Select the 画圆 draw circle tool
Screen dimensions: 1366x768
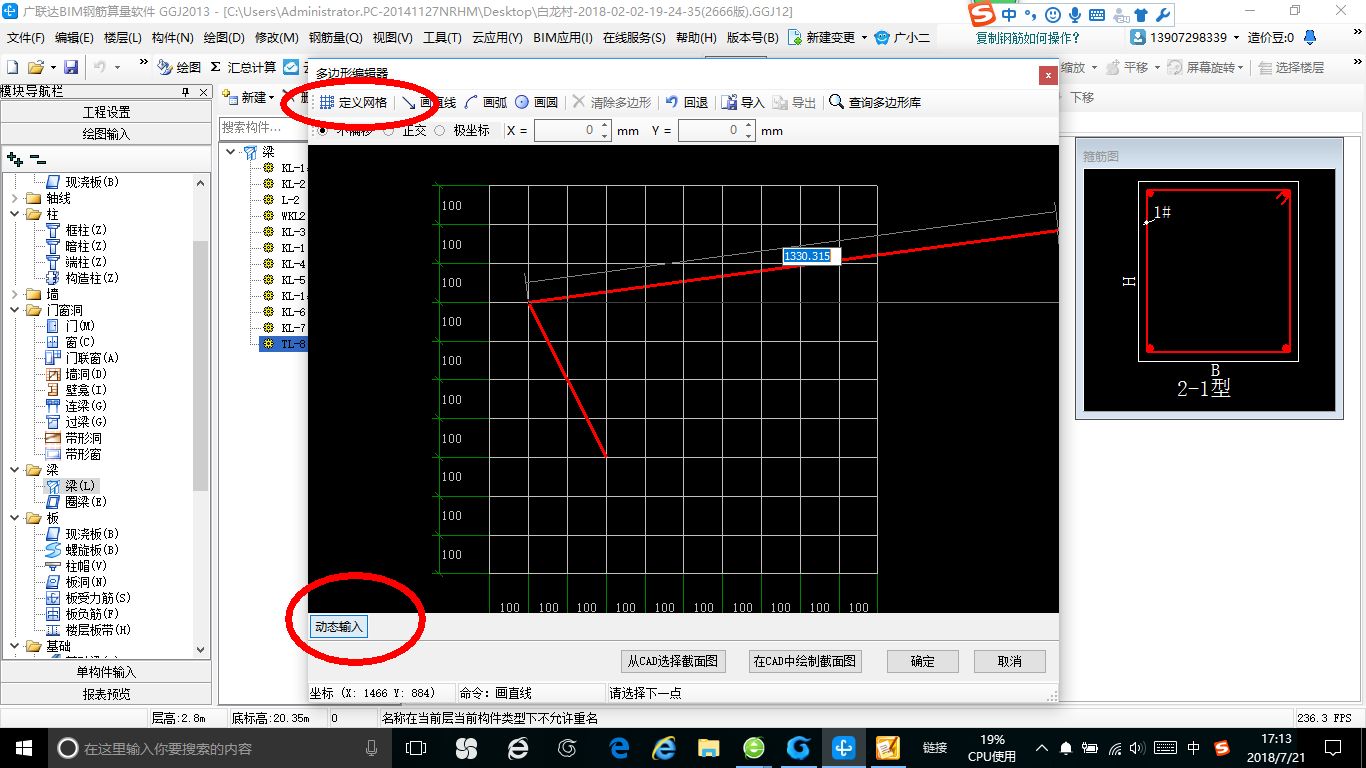[537, 102]
